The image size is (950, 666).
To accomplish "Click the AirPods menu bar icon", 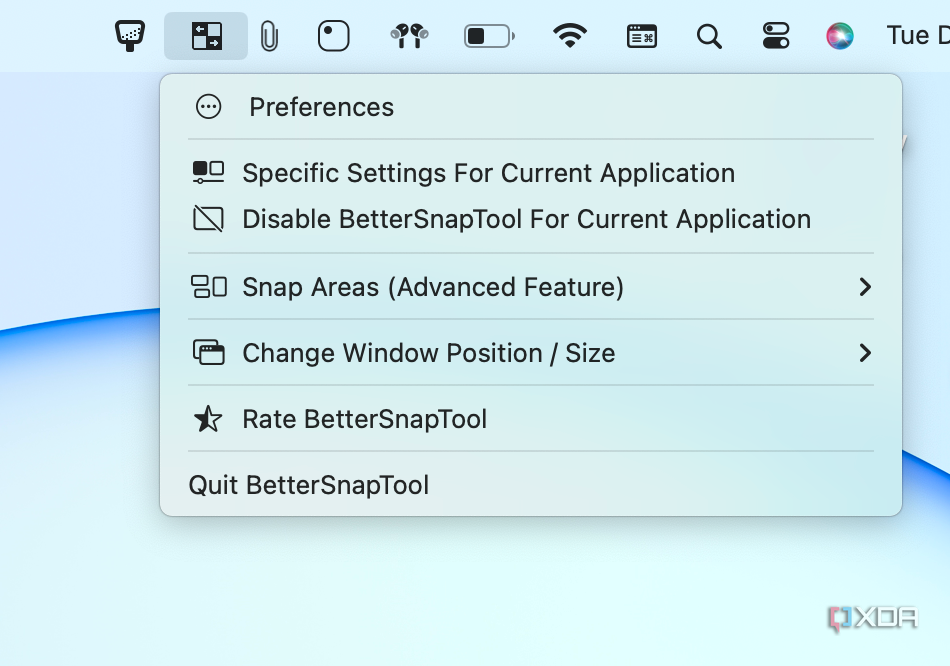I will click(410, 36).
